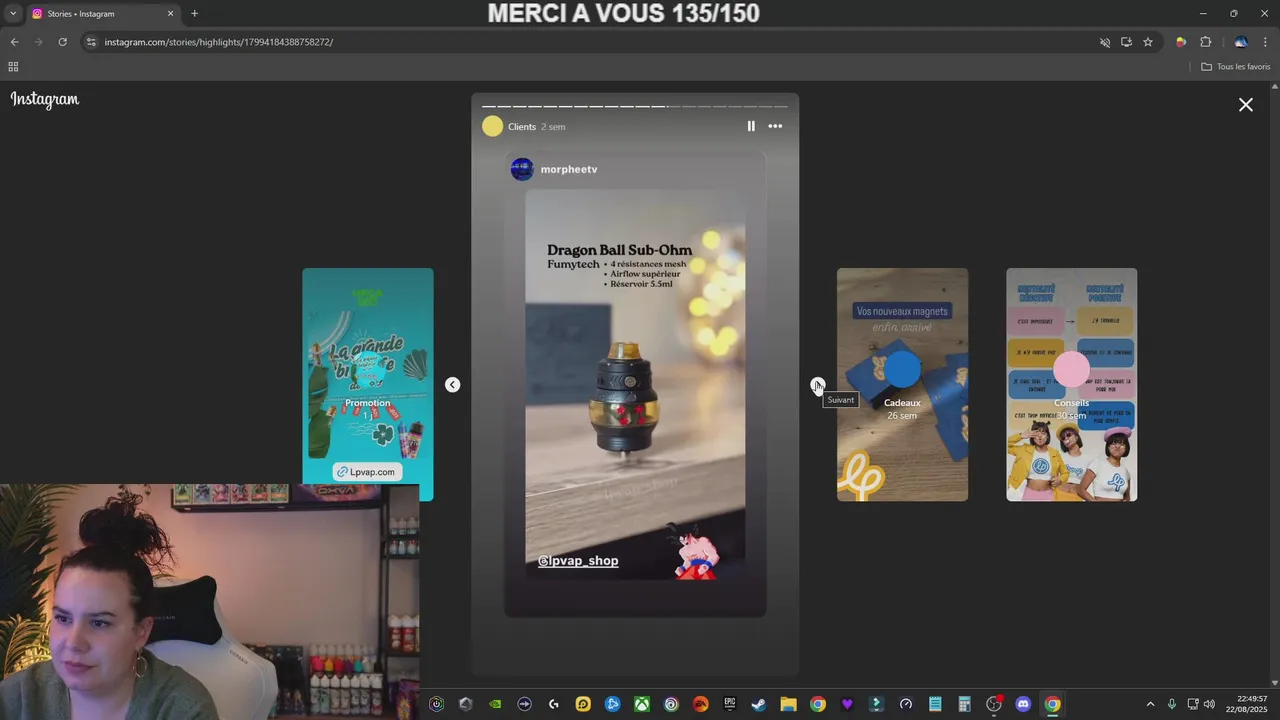This screenshot has height=720, width=1280.
Task: Click the address bar URL
Action: pos(219,42)
